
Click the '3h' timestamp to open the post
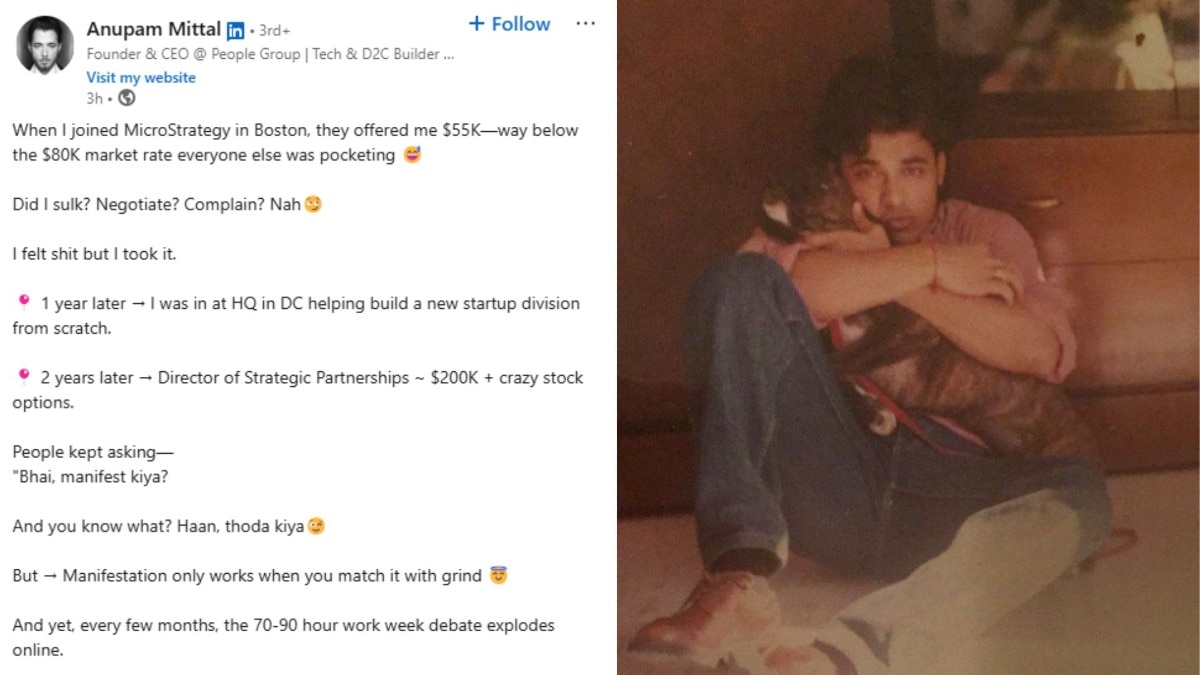point(93,98)
